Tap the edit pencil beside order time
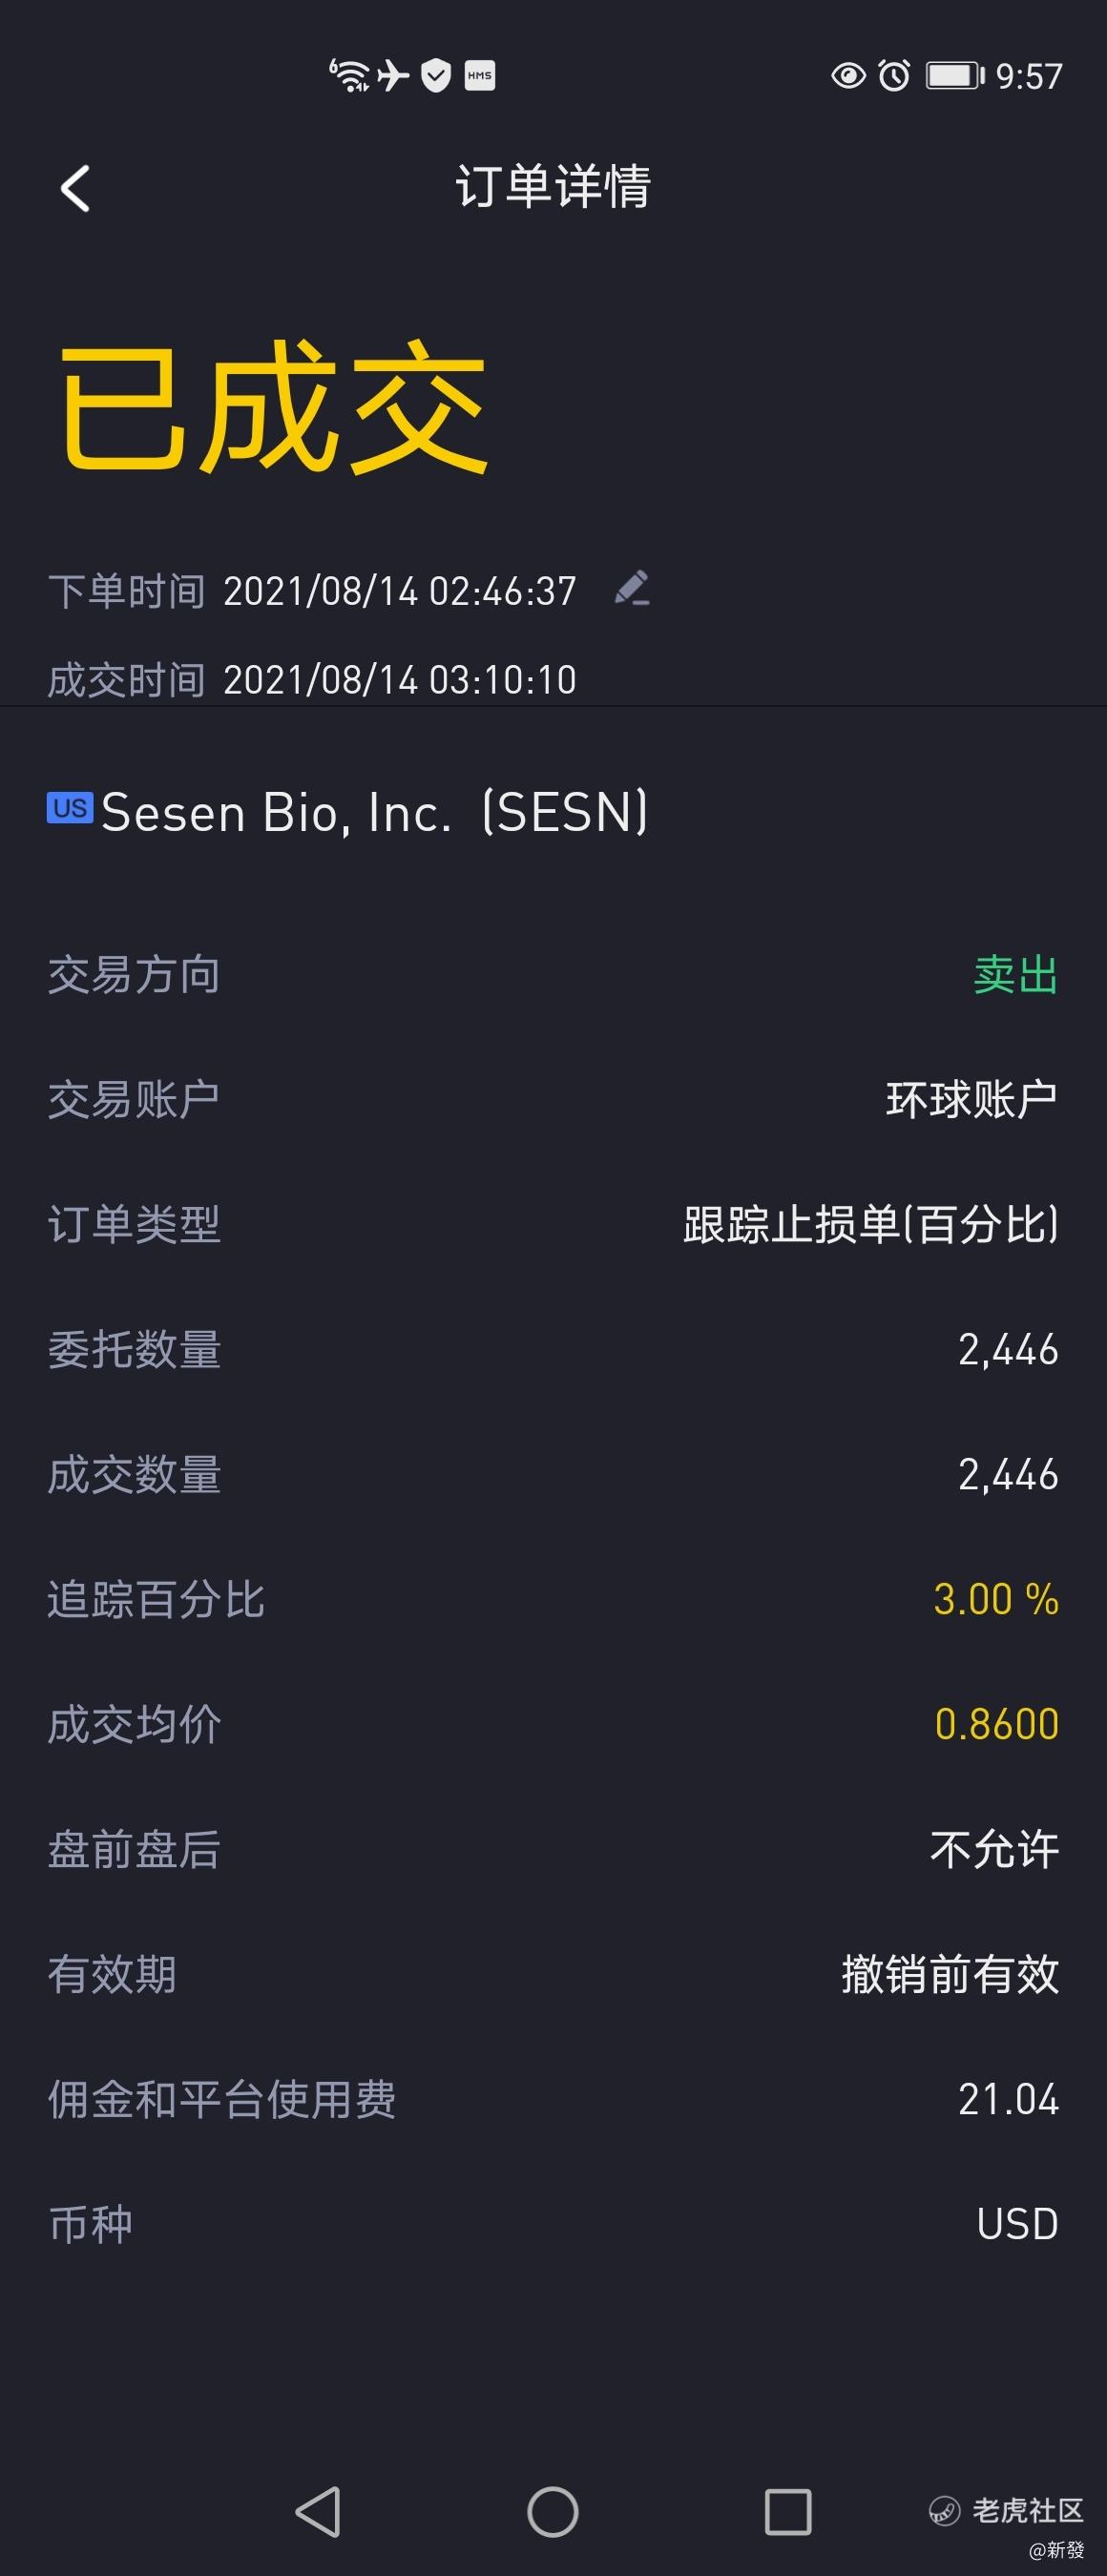Viewport: 1107px width, 2576px height. click(x=632, y=588)
